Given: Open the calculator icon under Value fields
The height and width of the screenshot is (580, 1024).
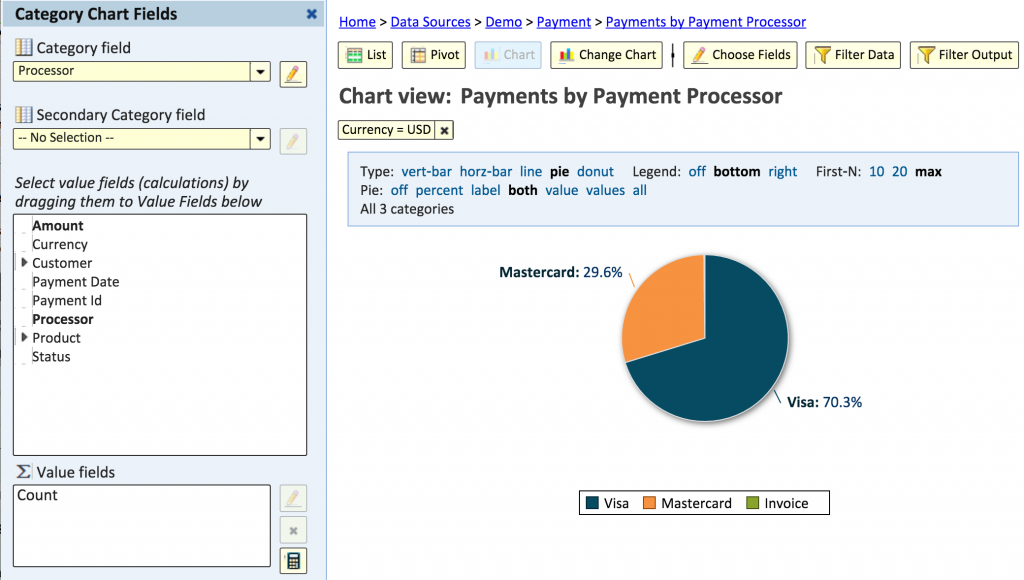Looking at the screenshot, I should tap(293, 561).
